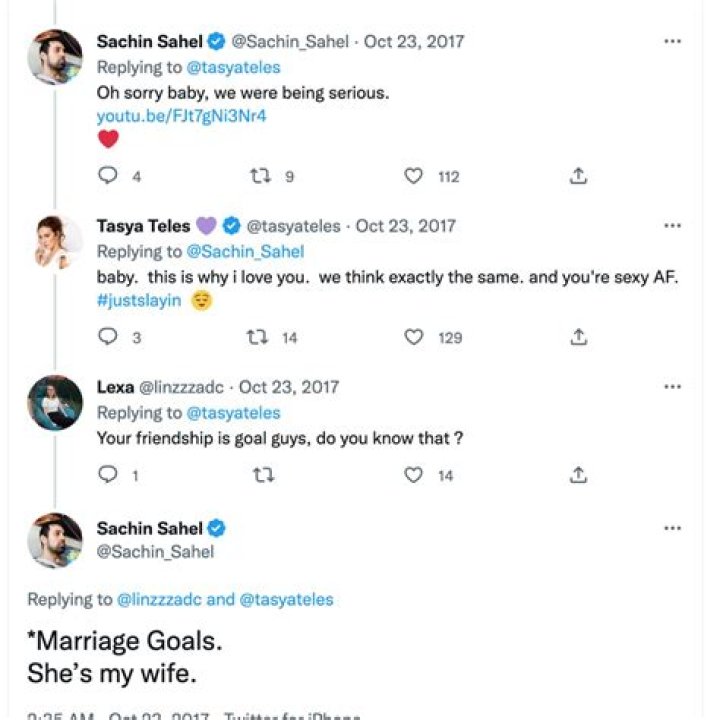The height and width of the screenshot is (720, 720).
Task: Open the #justslayin hashtag
Action: pyautogui.click(x=139, y=301)
